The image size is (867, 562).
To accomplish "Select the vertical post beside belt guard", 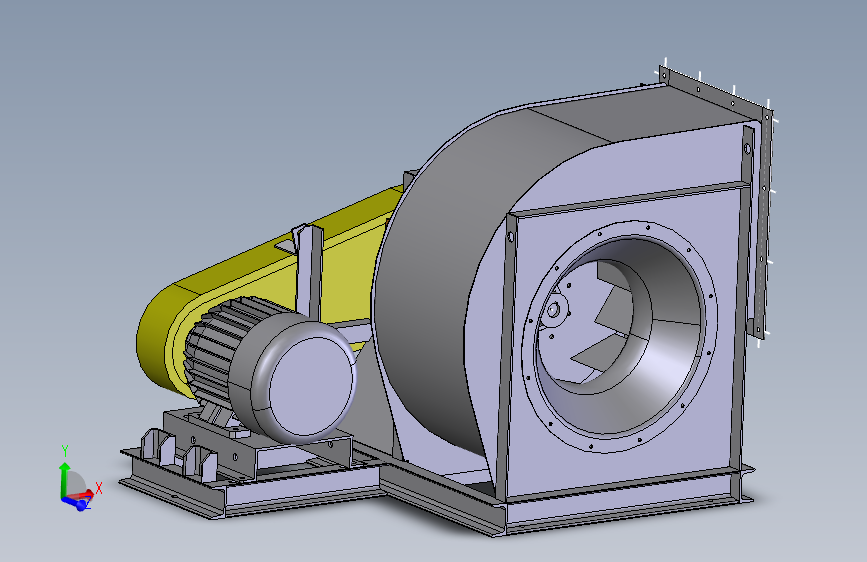I will [308, 271].
